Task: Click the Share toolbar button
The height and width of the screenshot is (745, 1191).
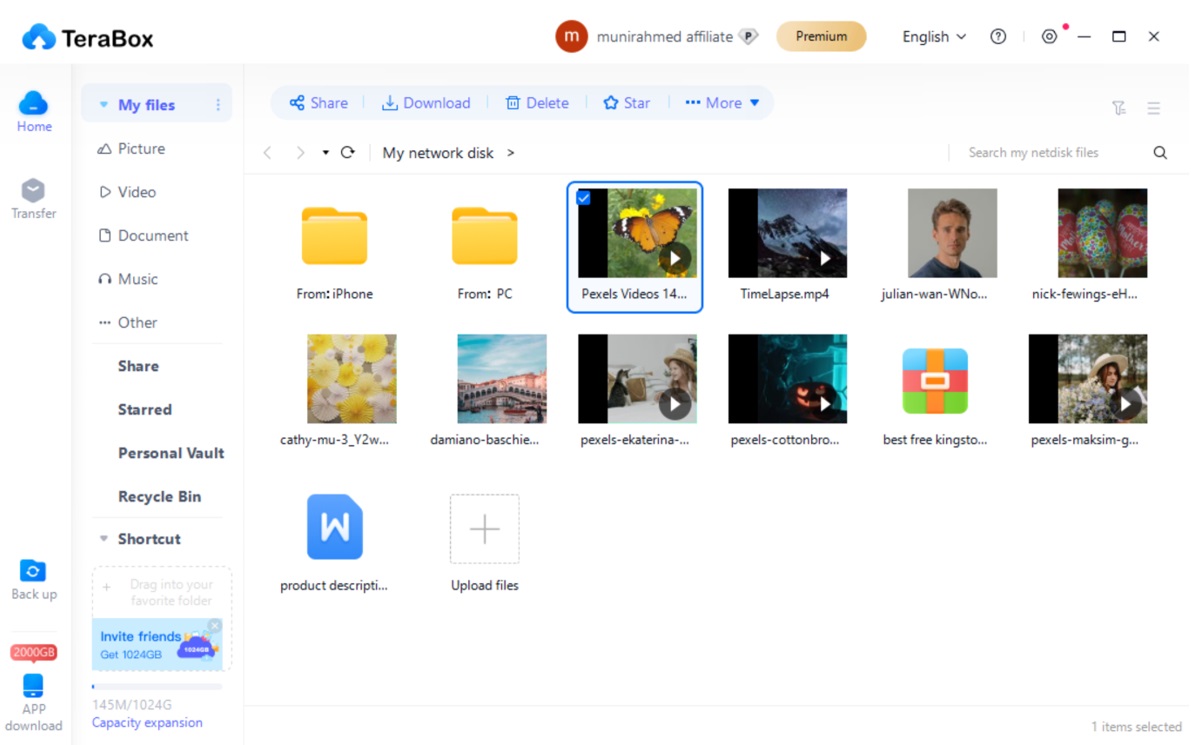Action: tap(318, 103)
